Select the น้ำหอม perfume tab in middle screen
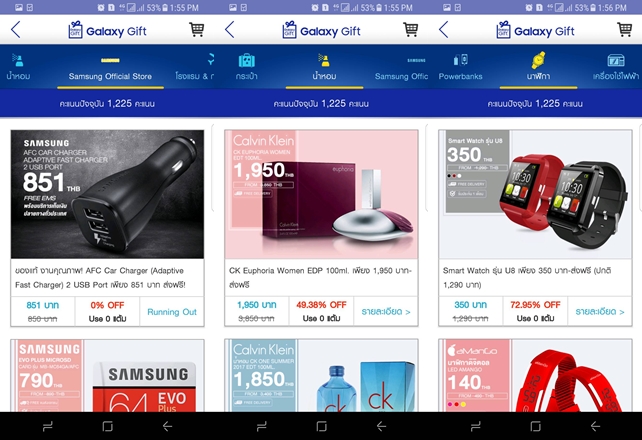 pos(324,68)
